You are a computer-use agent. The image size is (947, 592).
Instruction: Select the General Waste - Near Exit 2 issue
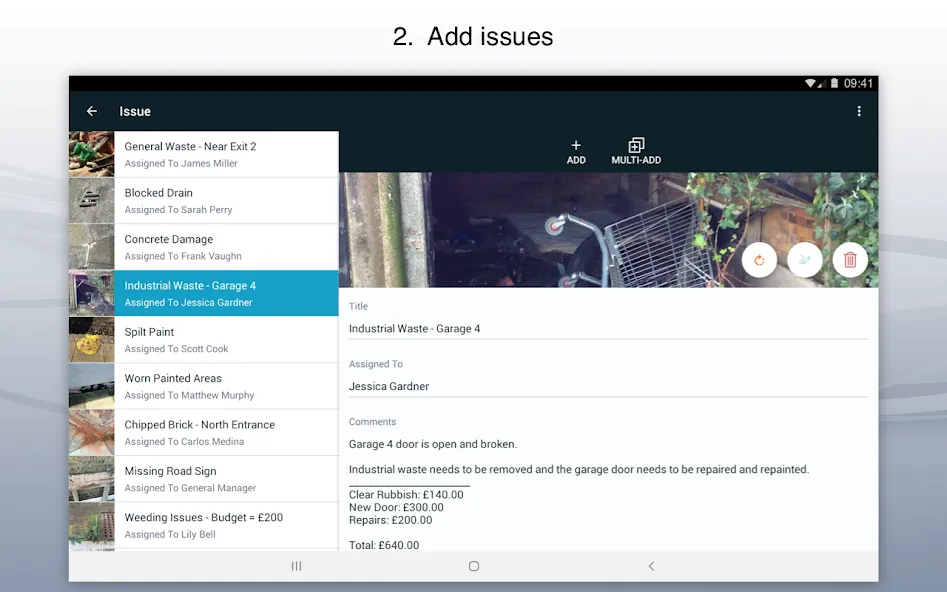(204, 154)
